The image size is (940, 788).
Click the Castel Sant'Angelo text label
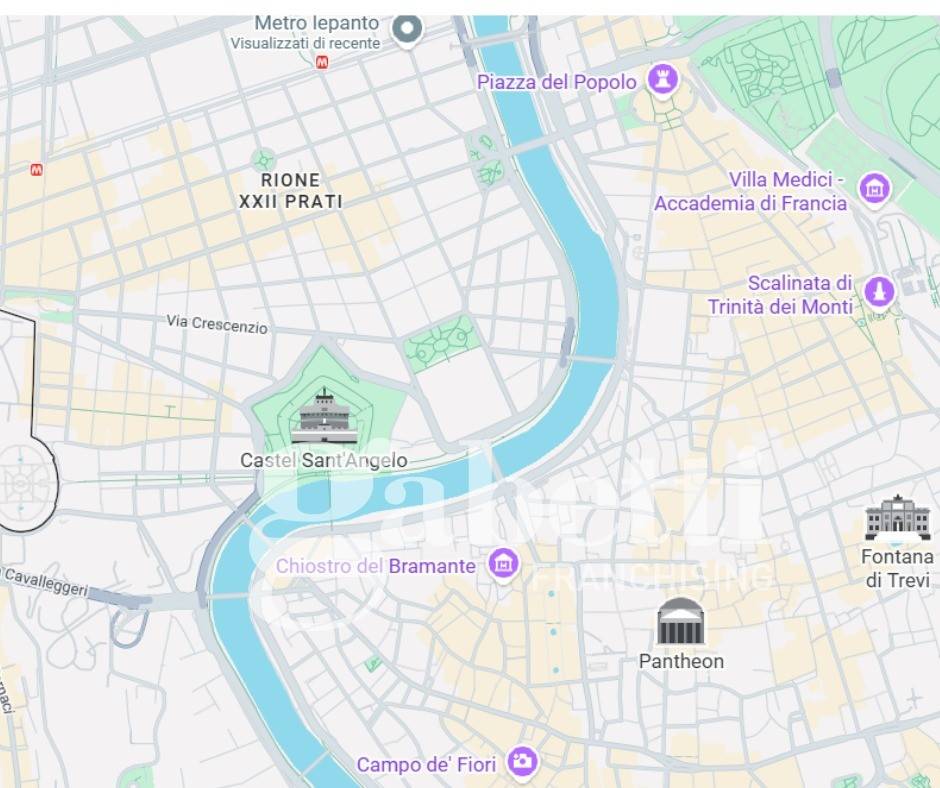coord(324,461)
